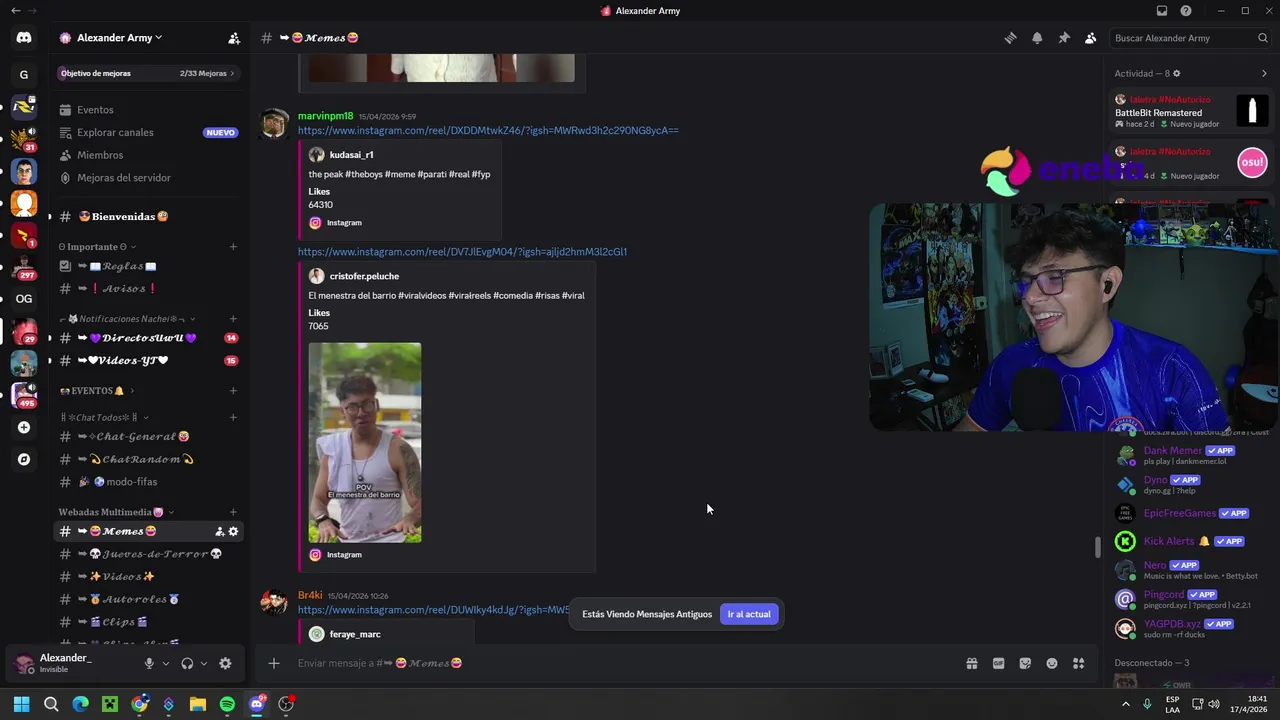Select the Jueves-de-Terror channel
1280x720 pixels.
147,554
